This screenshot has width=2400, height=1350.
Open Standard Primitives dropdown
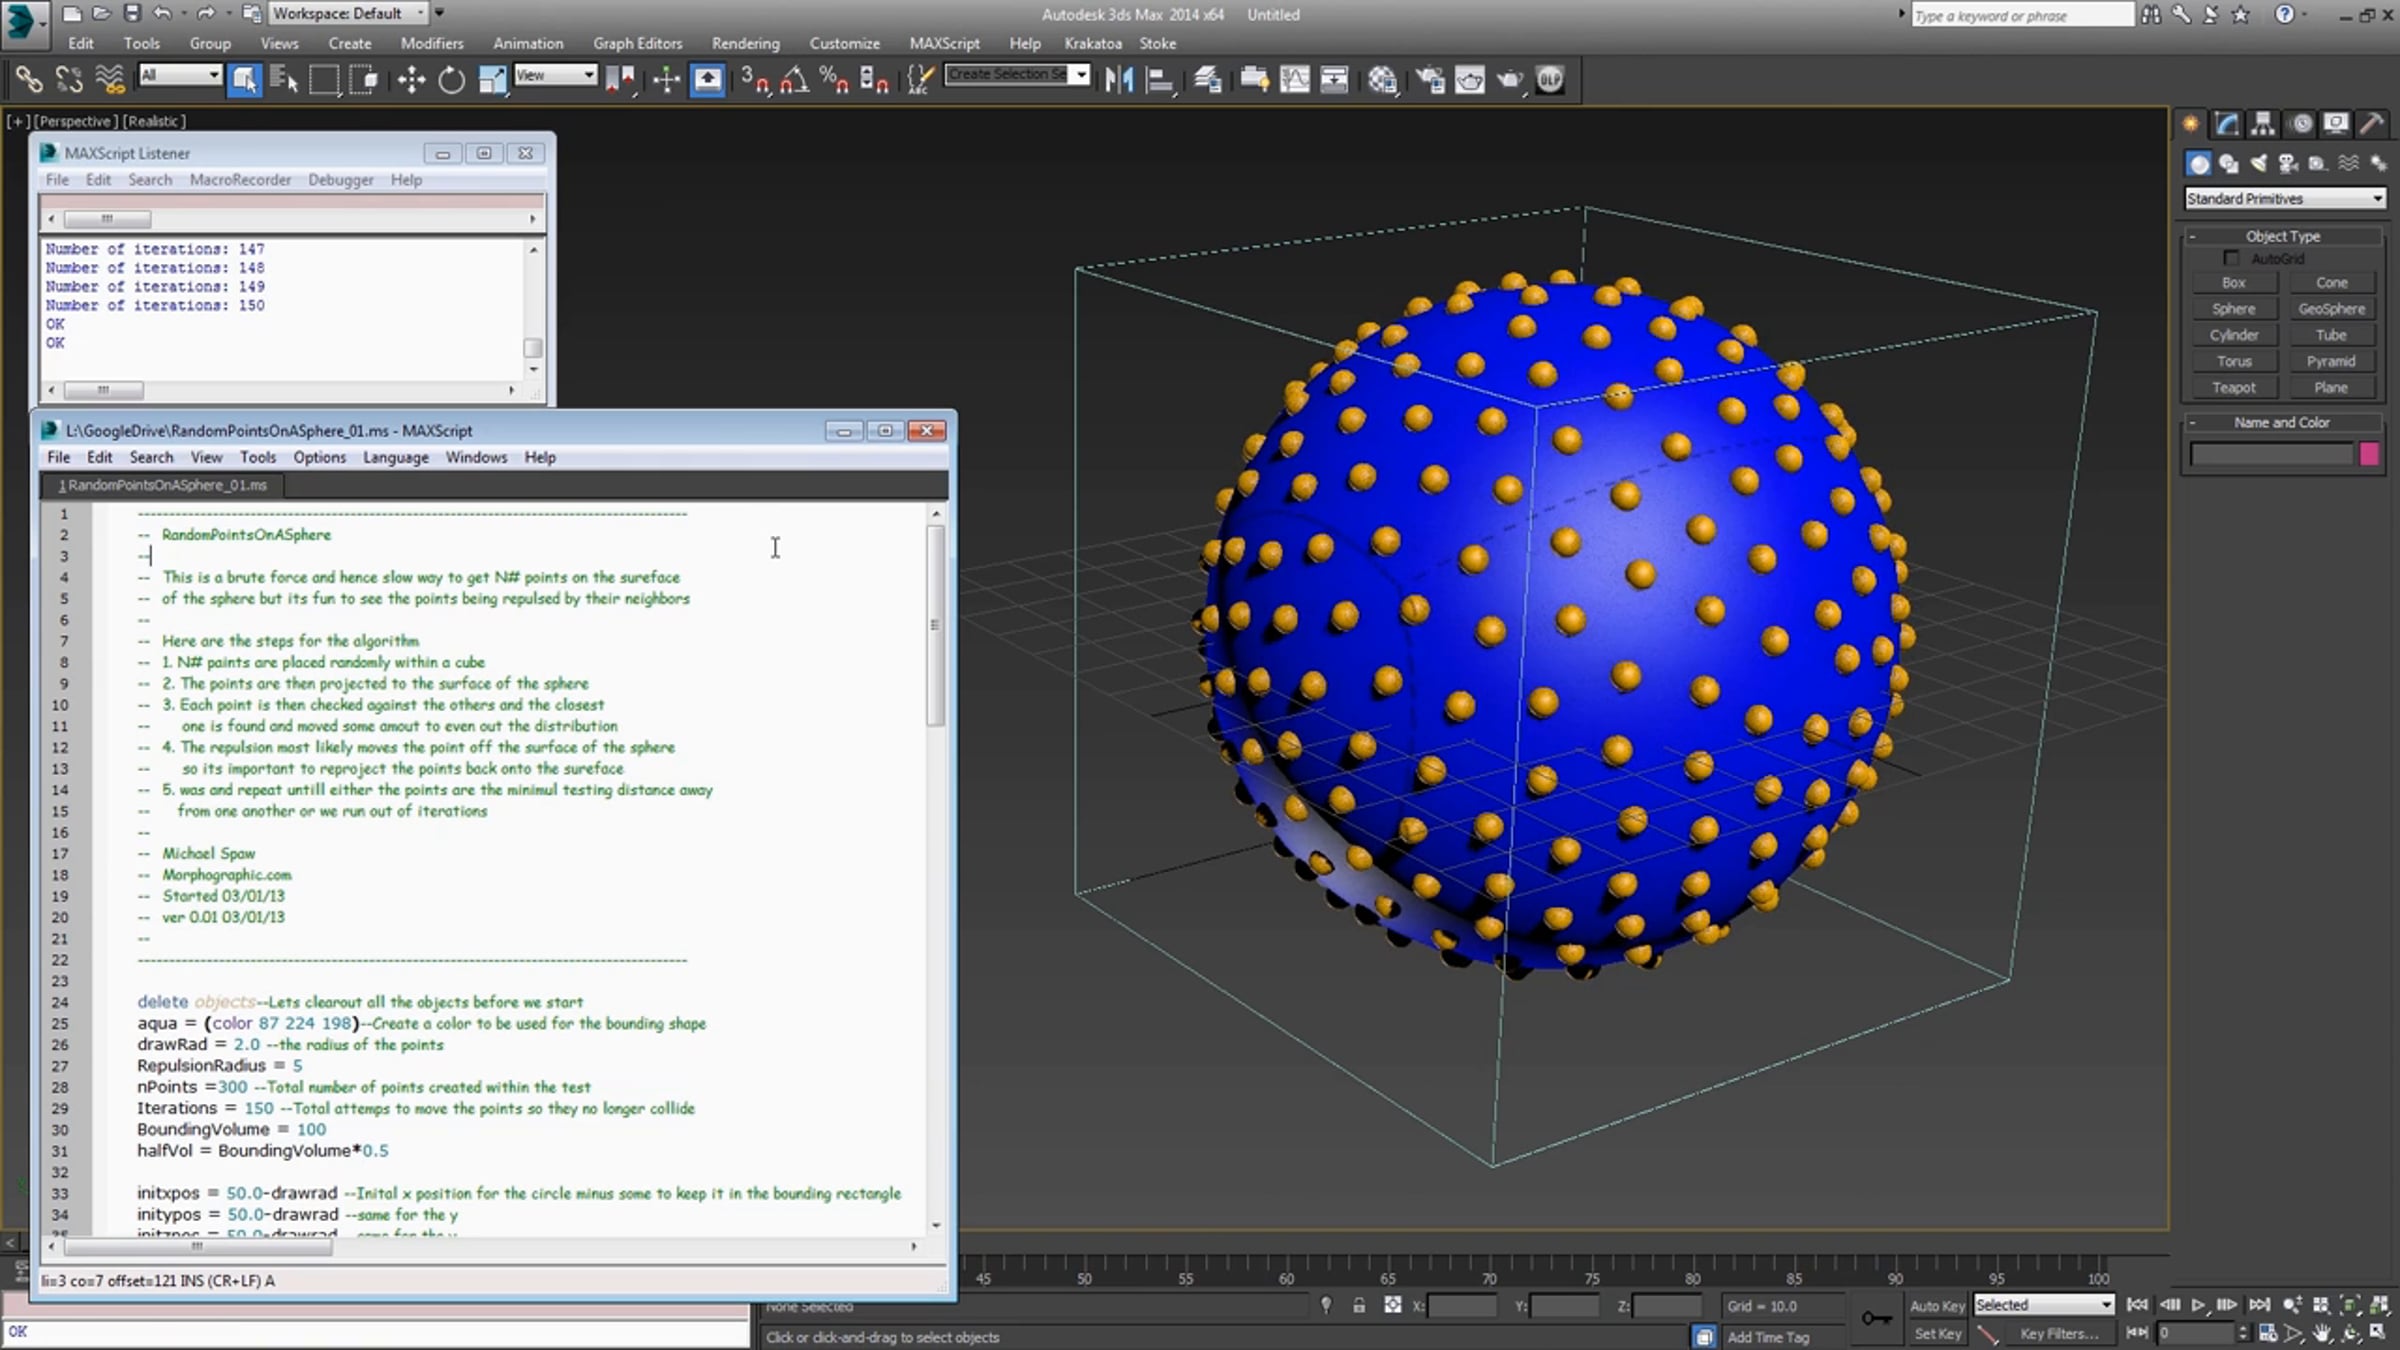2285,199
